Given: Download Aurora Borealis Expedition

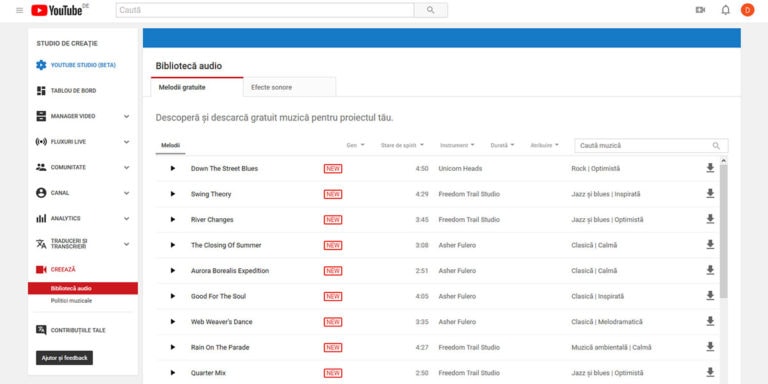Looking at the screenshot, I should [x=710, y=270].
